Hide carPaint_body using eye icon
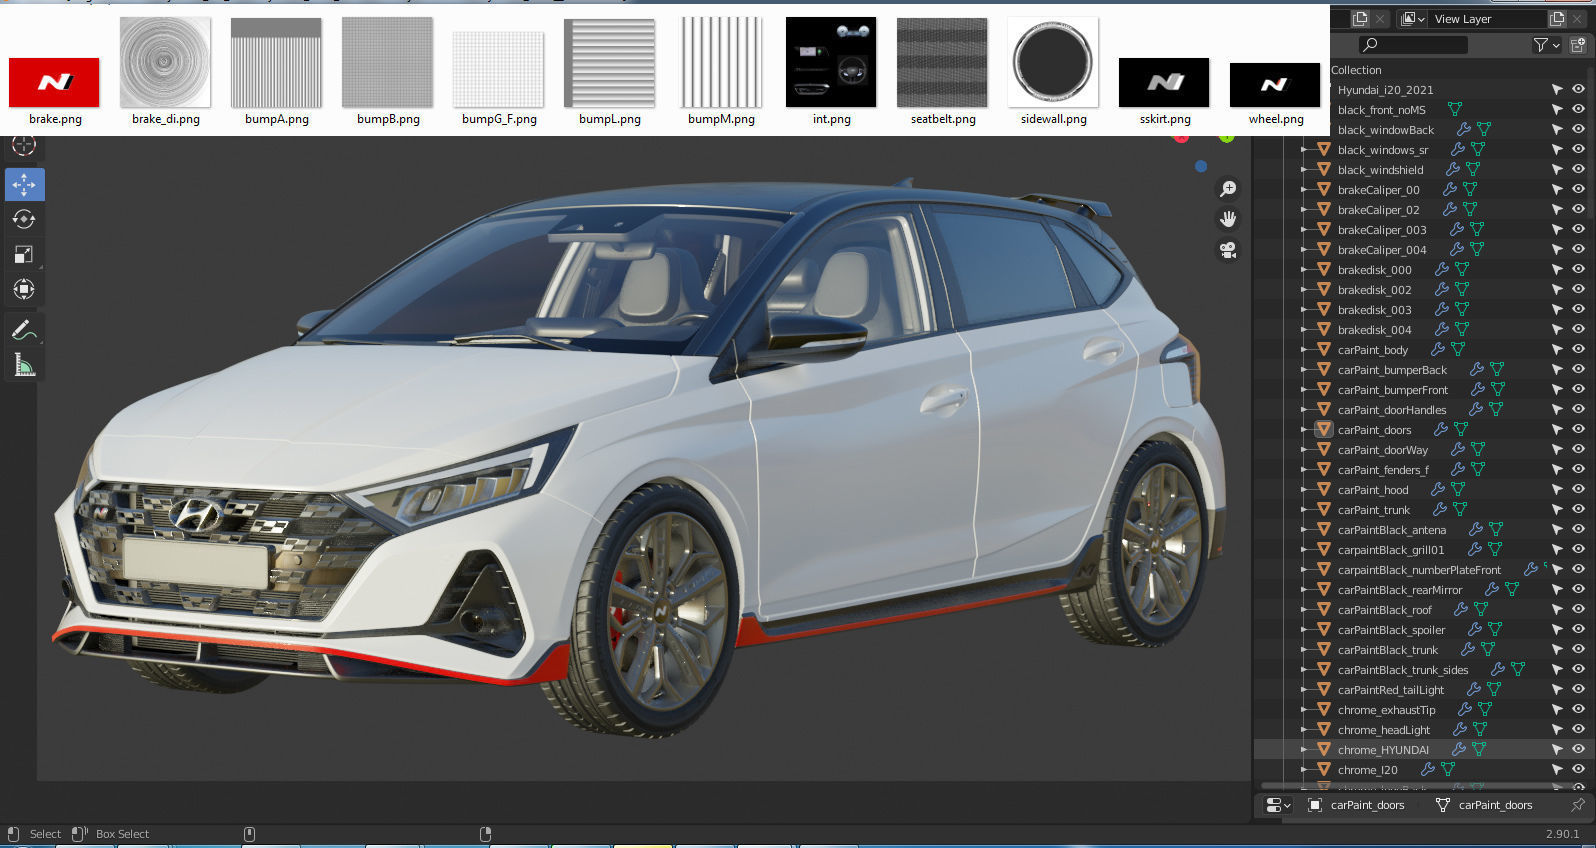Viewport: 1596px width, 848px height. (x=1578, y=349)
